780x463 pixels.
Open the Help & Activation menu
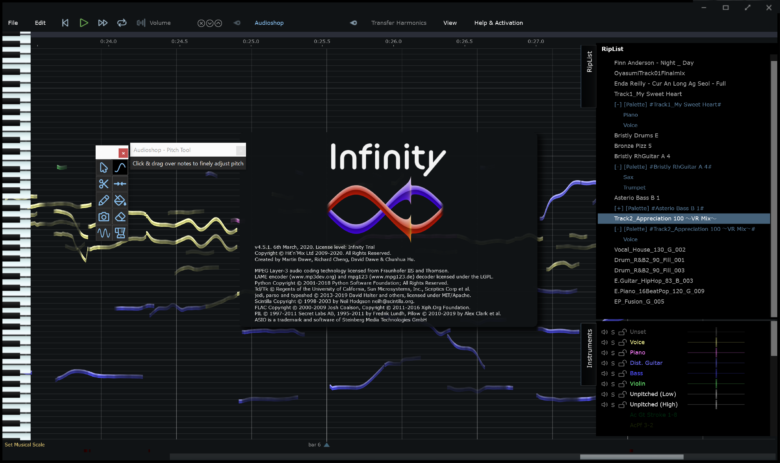click(498, 23)
